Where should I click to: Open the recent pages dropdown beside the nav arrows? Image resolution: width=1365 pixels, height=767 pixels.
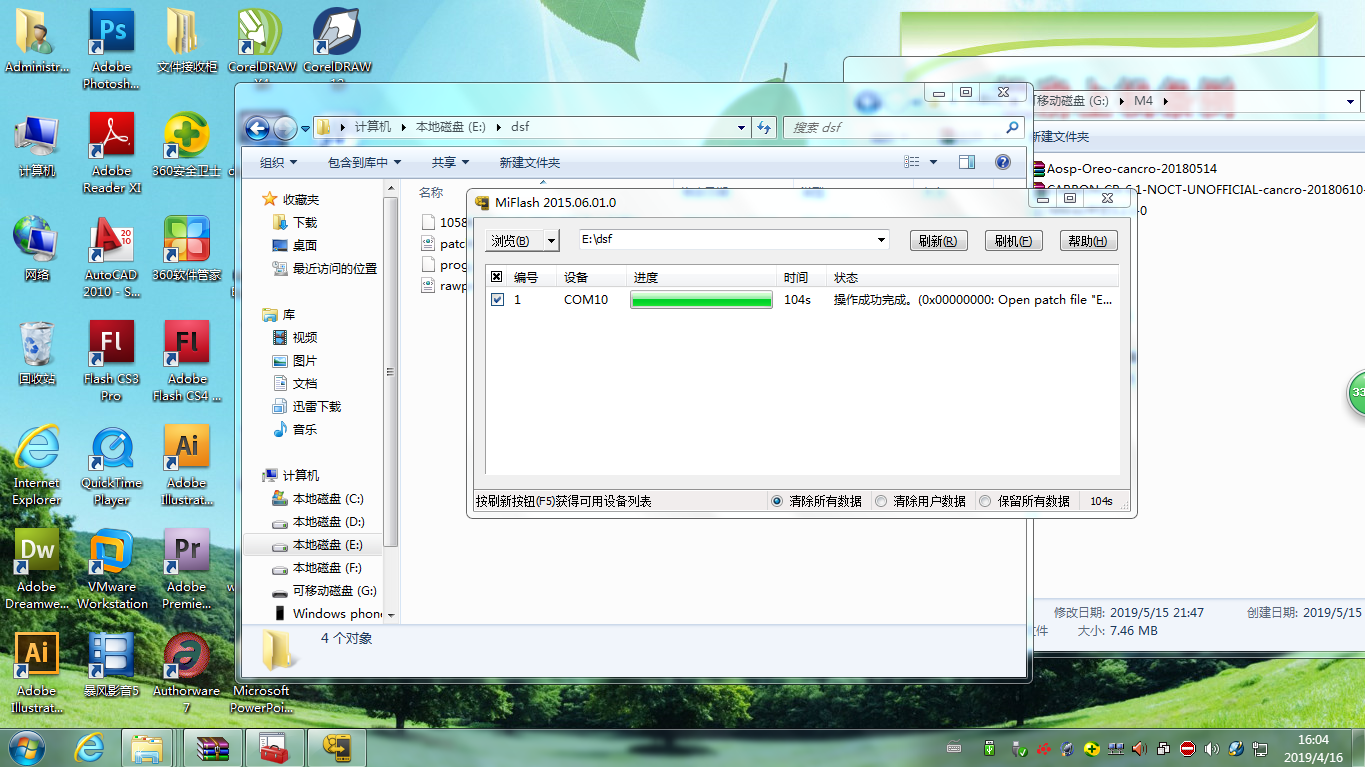click(305, 128)
